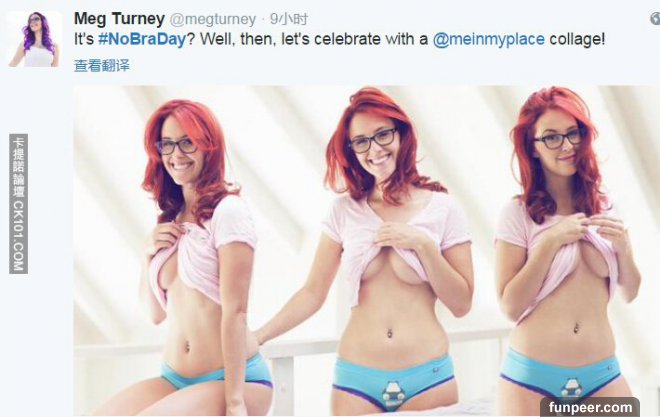Click the globe icon at tweet's edge

tap(655, 19)
